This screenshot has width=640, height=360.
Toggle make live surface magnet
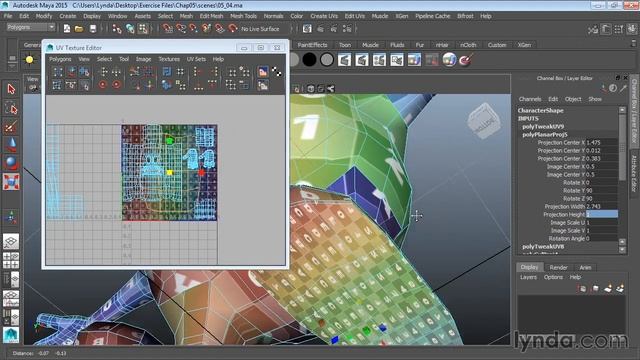coord(233,29)
